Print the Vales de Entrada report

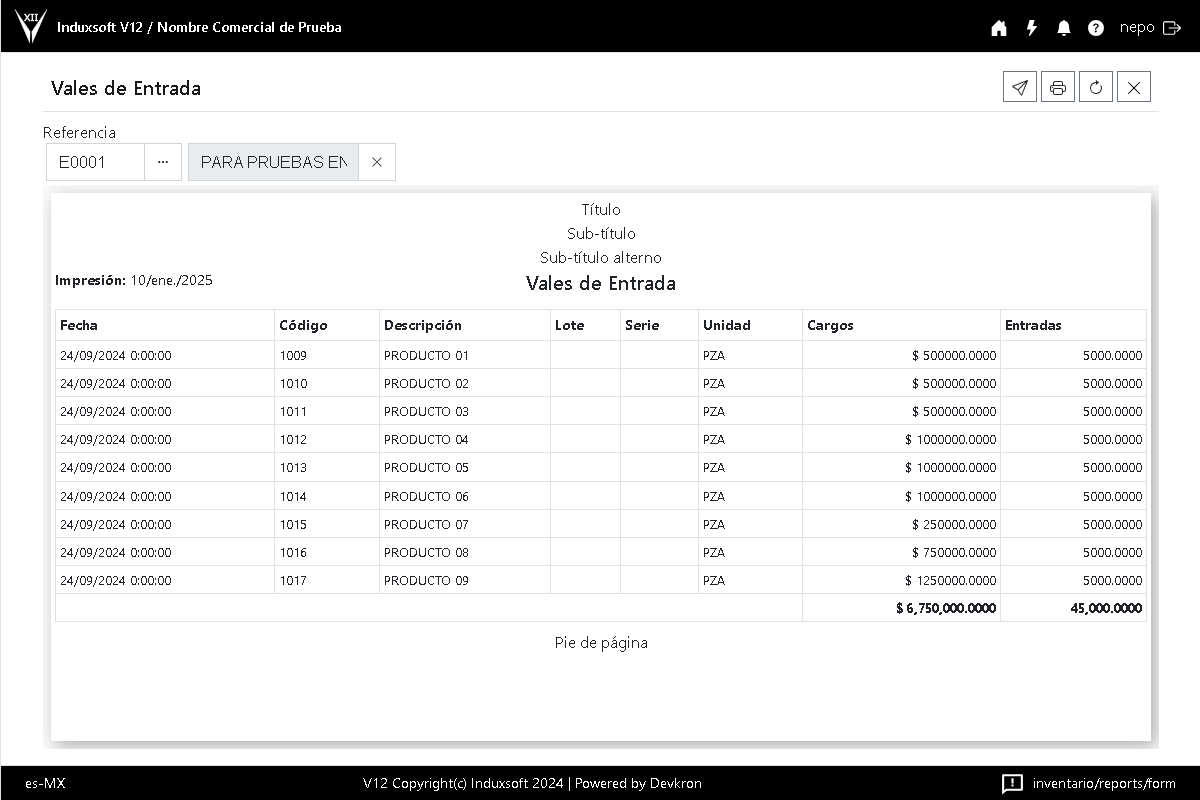[1057, 88]
